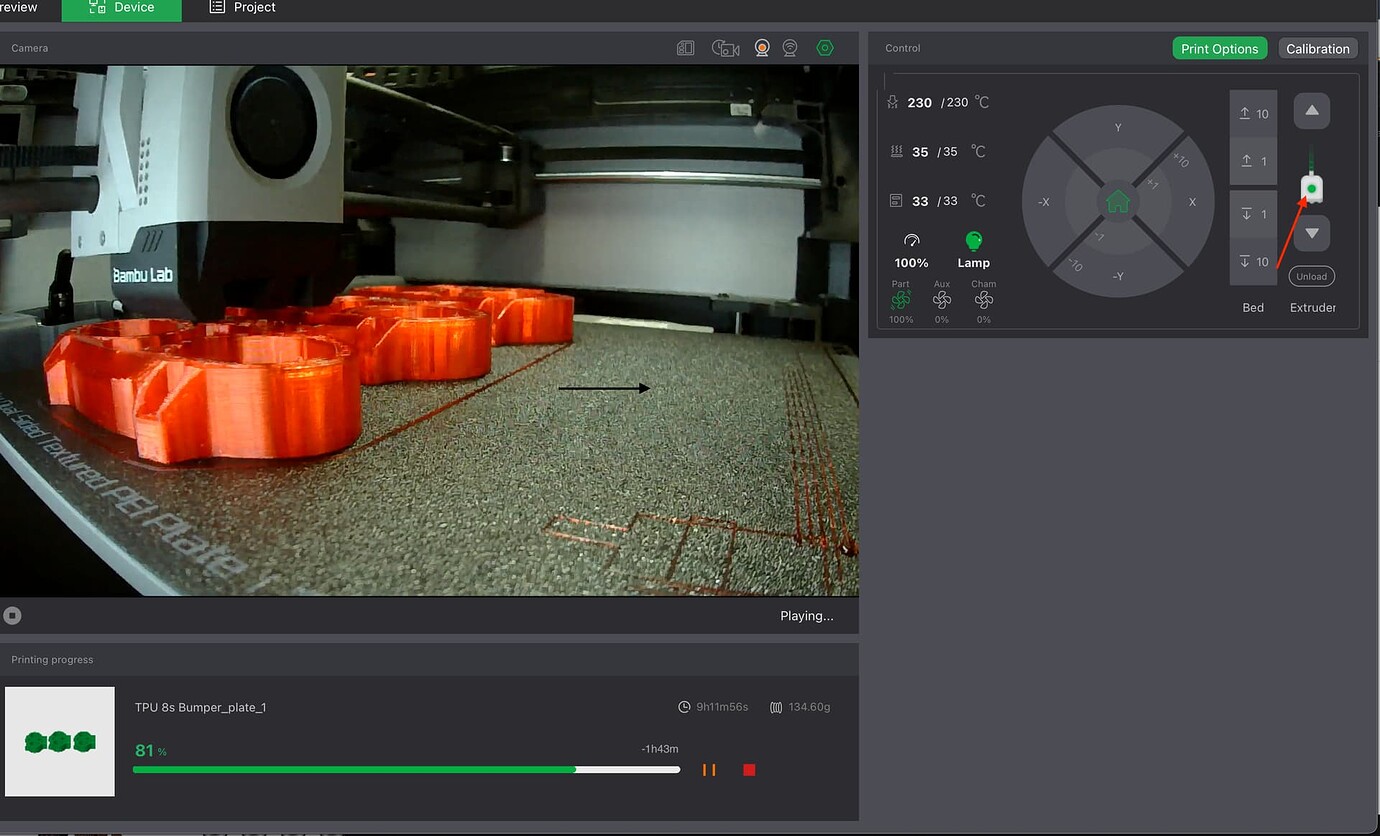Jog the toolhead in positive X
The height and width of the screenshot is (836, 1380).
coord(1192,201)
